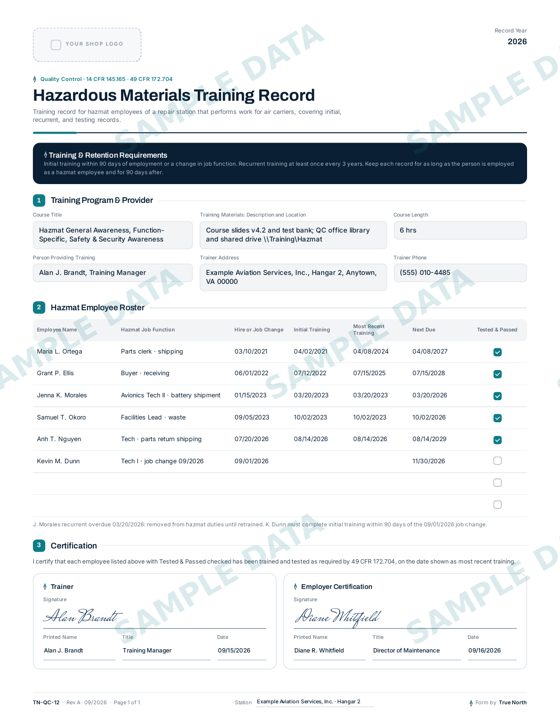Viewport: 560px width, 725px height.
Task: Click the Training Materials description field
Action: click(x=293, y=235)
